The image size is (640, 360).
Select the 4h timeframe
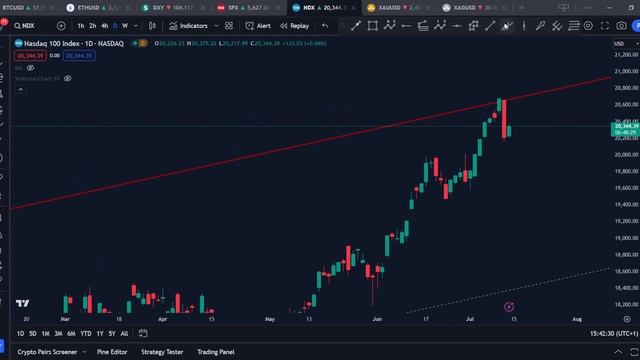coord(104,26)
